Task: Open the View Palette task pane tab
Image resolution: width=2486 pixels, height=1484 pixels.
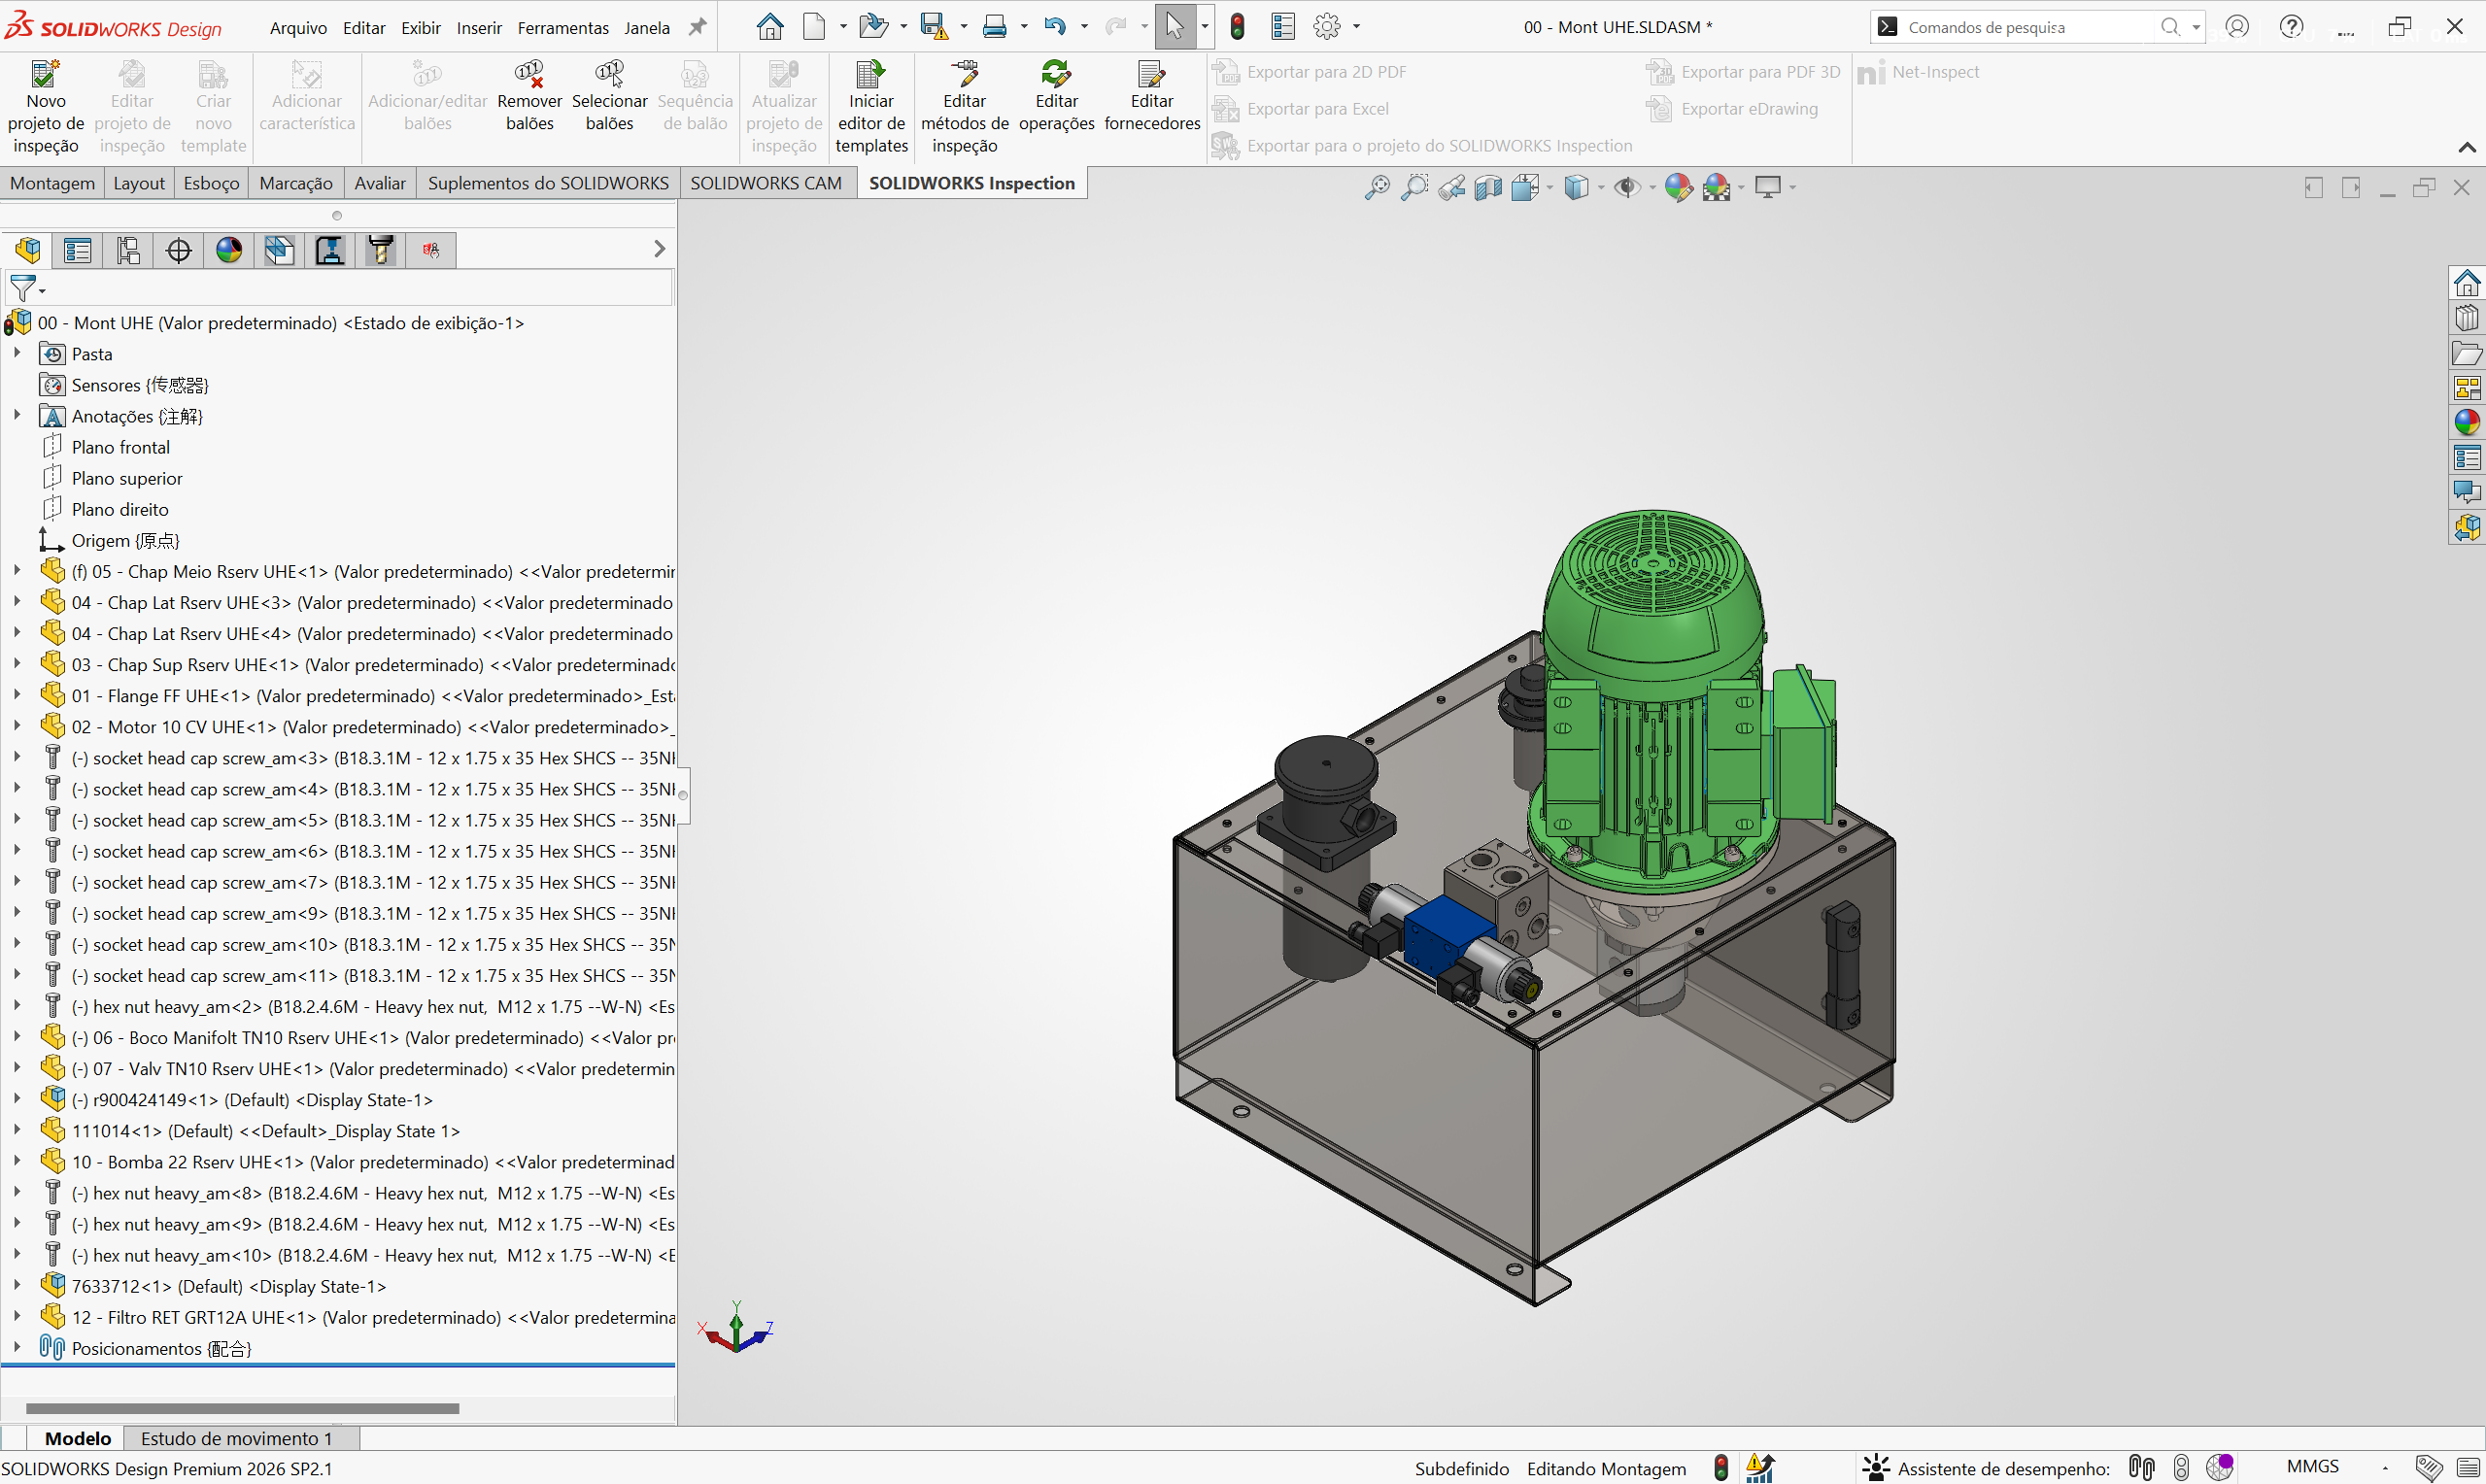Action: [x=2467, y=388]
